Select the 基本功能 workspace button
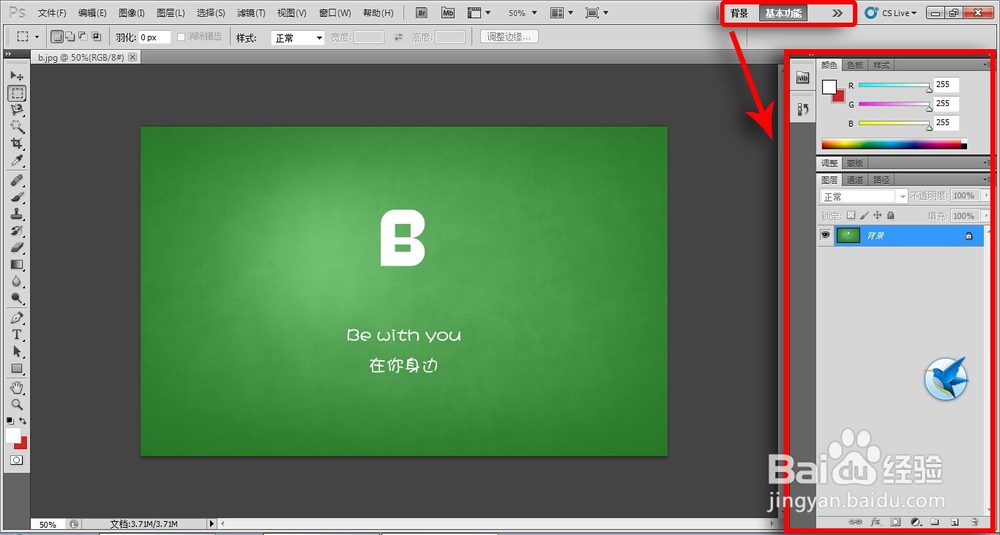Image resolution: width=1000 pixels, height=535 pixels. [x=783, y=13]
